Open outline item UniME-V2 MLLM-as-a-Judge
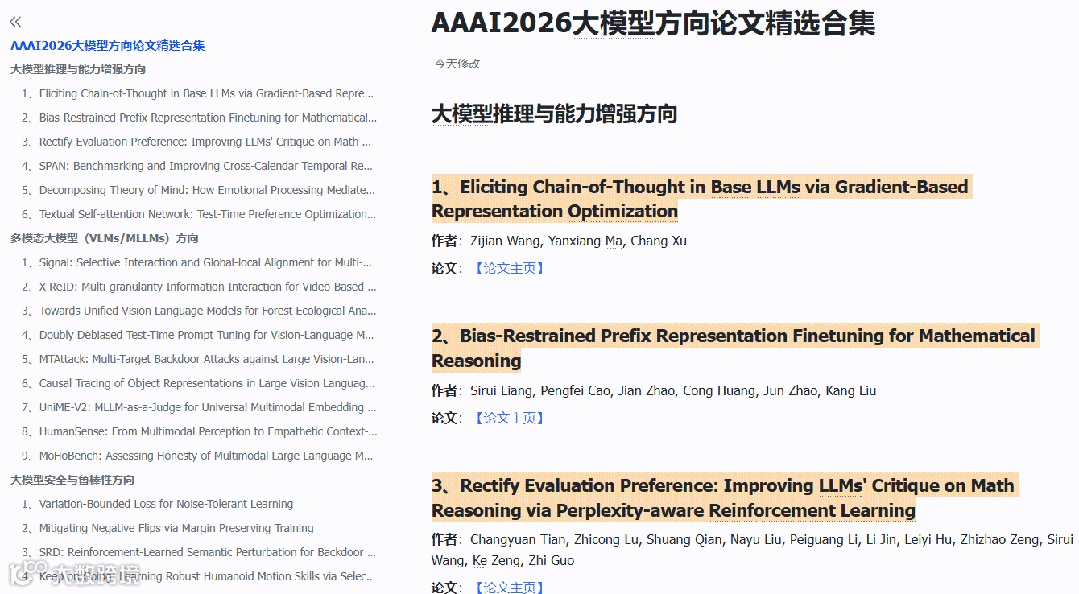The height and width of the screenshot is (594, 1079). (x=199, y=407)
